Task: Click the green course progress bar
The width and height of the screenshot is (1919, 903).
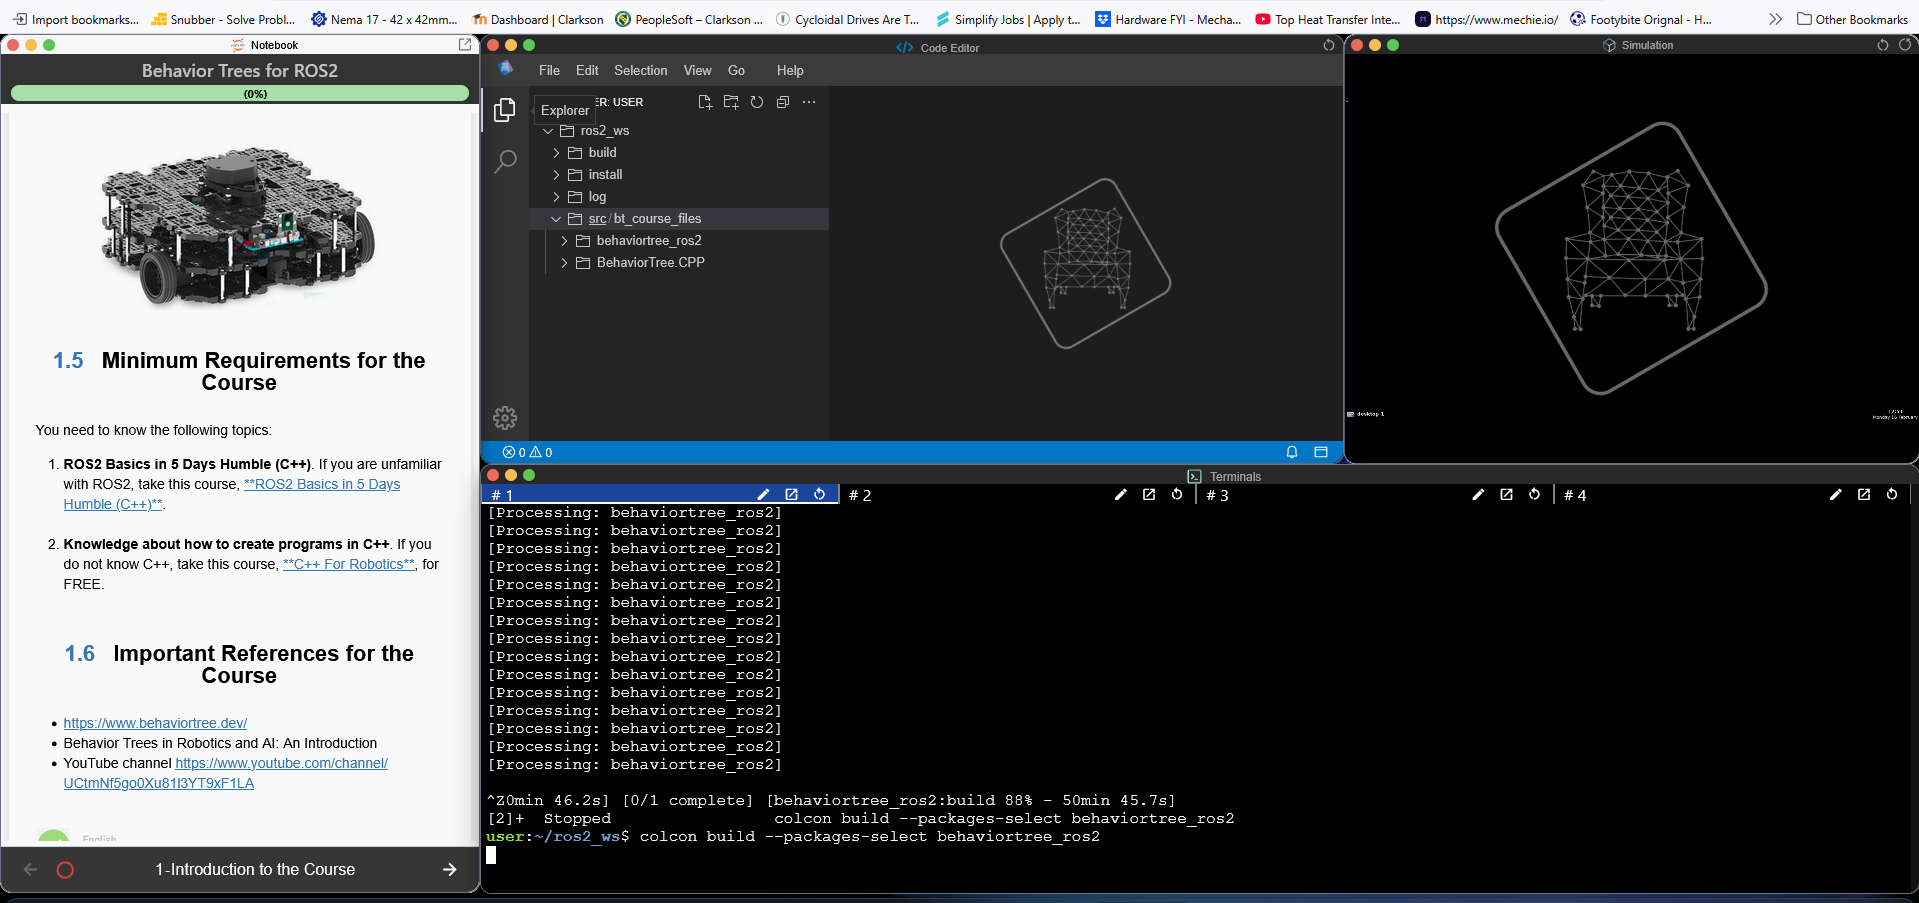Action: 240,94
